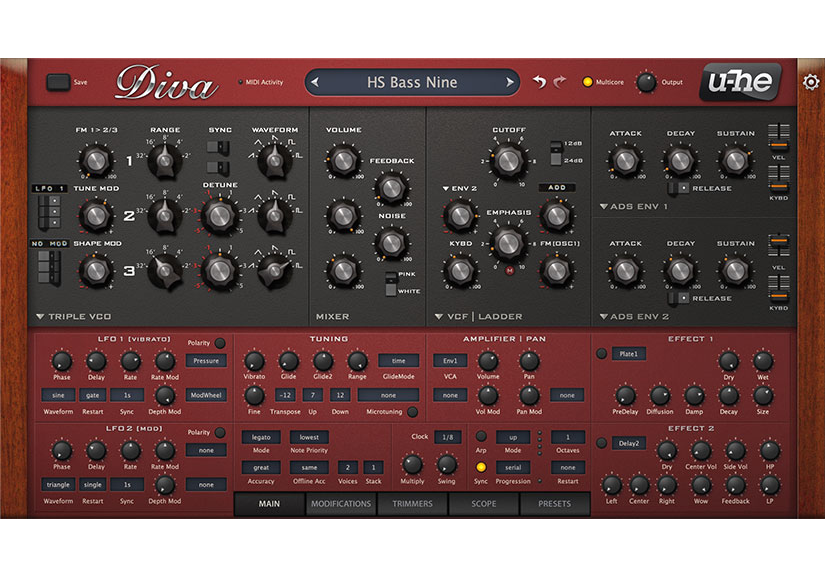This screenshot has width=825, height=578.
Task: Click the ADD filter mod label
Action: (557, 187)
